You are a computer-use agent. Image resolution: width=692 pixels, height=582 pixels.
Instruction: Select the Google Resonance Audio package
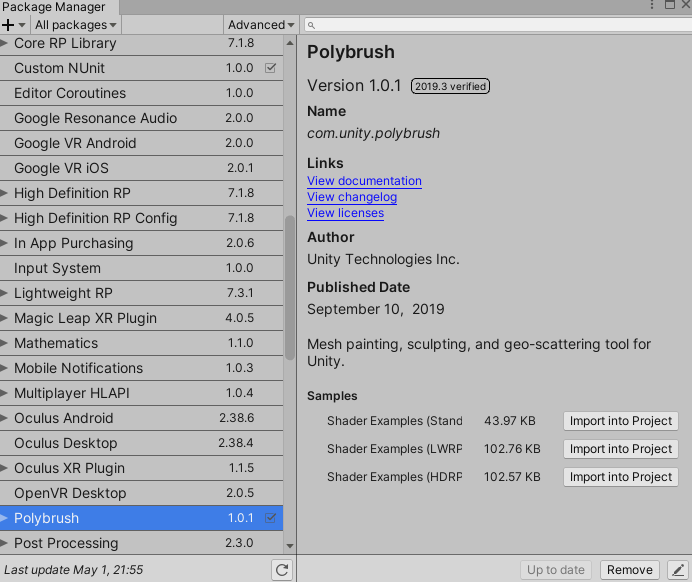(141, 118)
